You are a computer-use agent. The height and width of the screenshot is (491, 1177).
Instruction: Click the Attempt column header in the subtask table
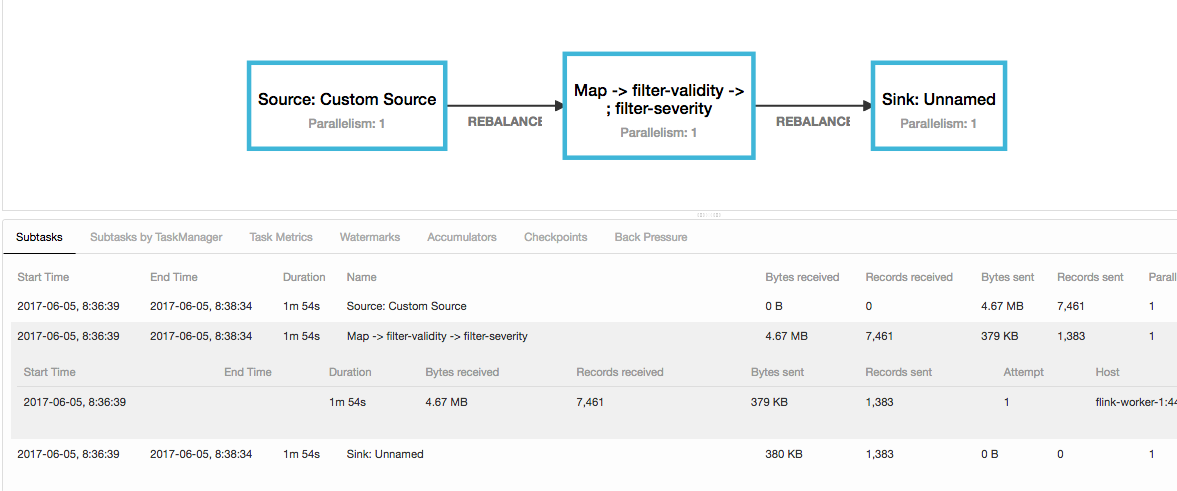pyautogui.click(x=1023, y=372)
